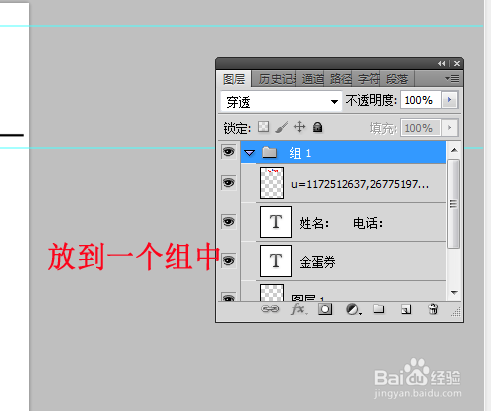This screenshot has height=411, width=491.
Task: Switch to 图层 tab
Action: 234,79
